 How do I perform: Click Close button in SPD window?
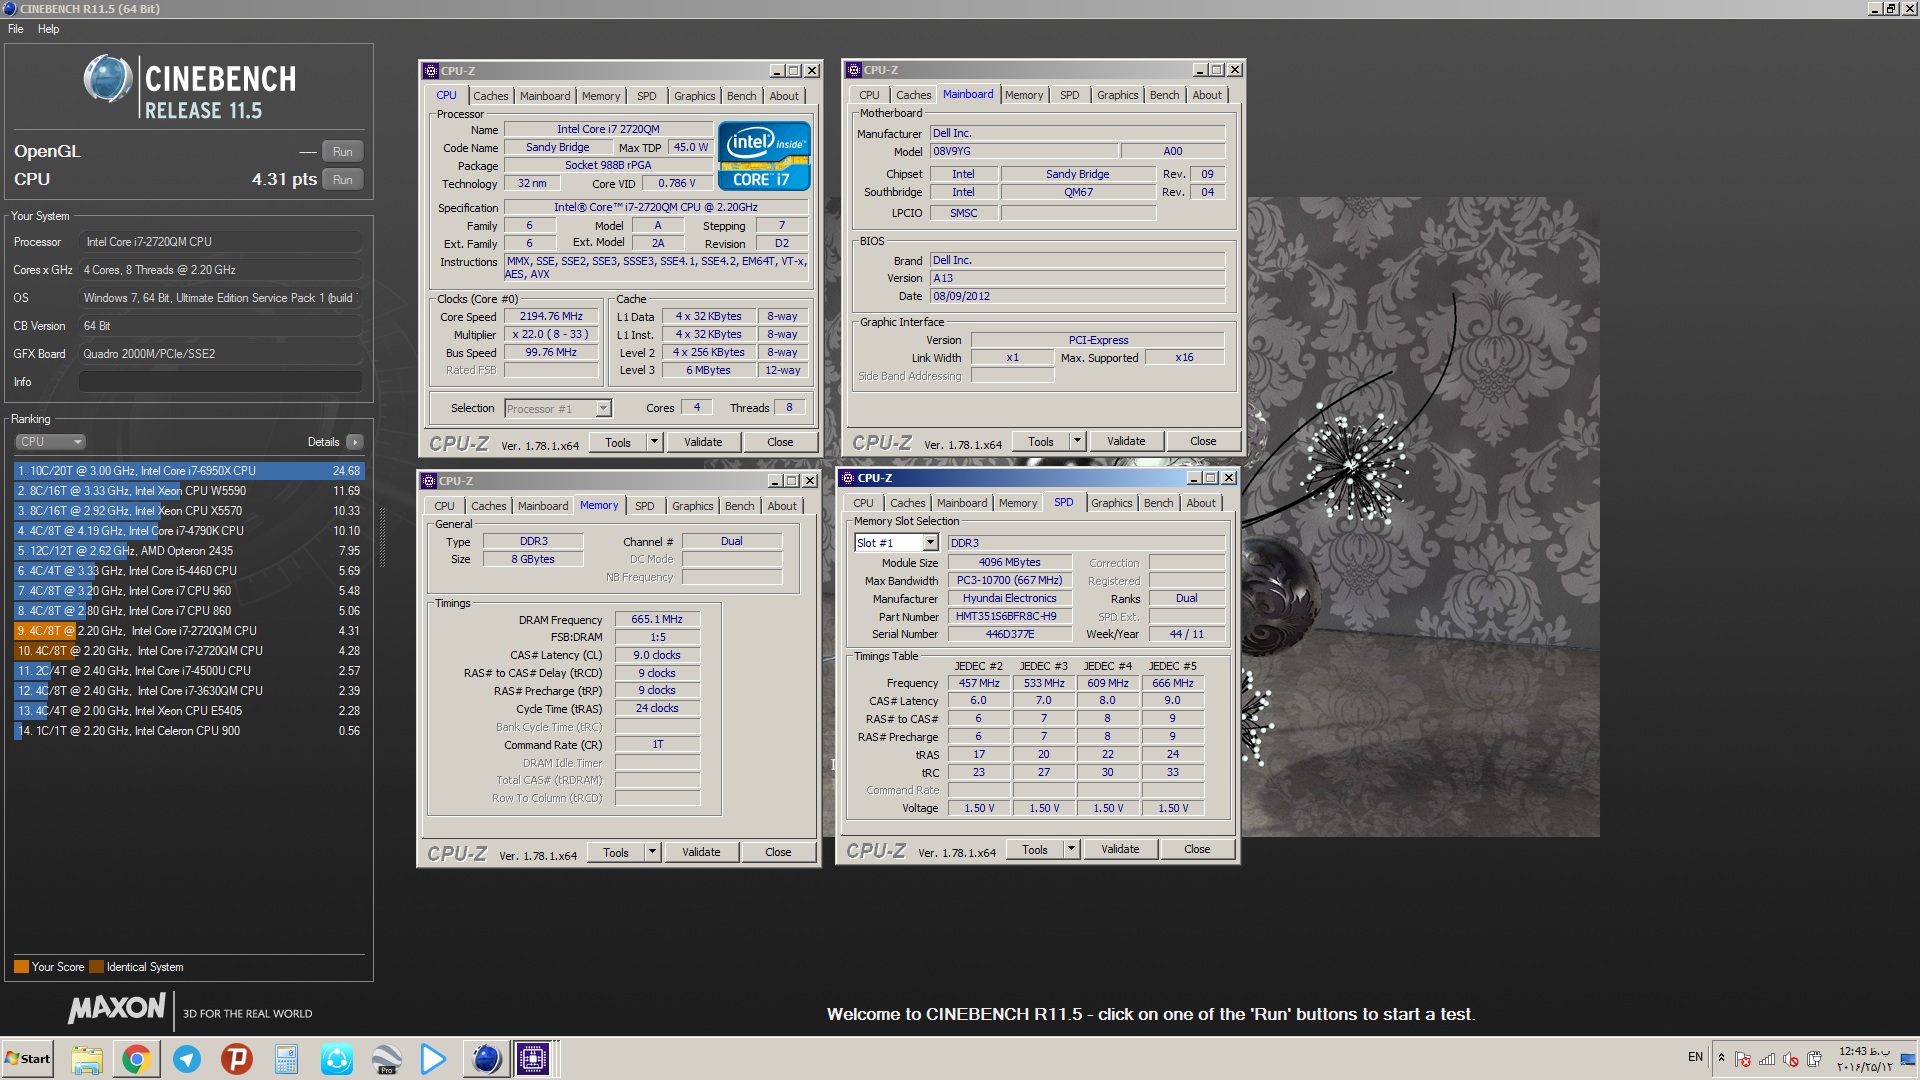coord(1197,849)
